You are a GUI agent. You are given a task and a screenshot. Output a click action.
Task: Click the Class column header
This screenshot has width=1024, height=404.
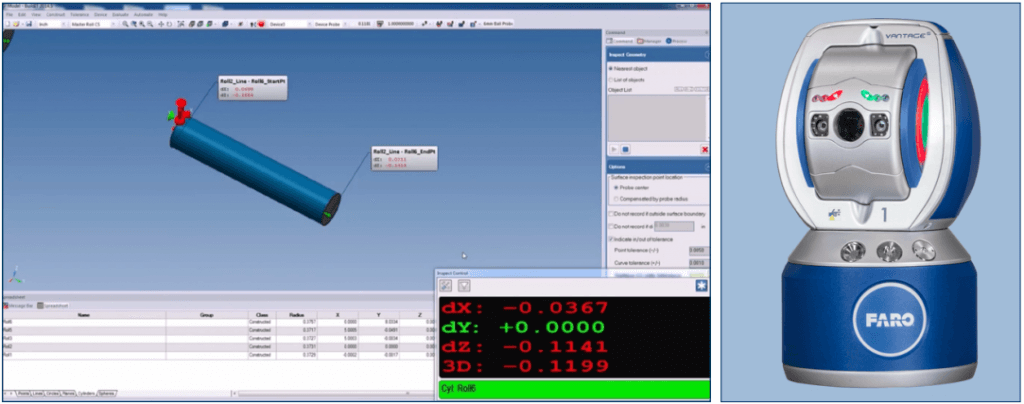click(263, 315)
